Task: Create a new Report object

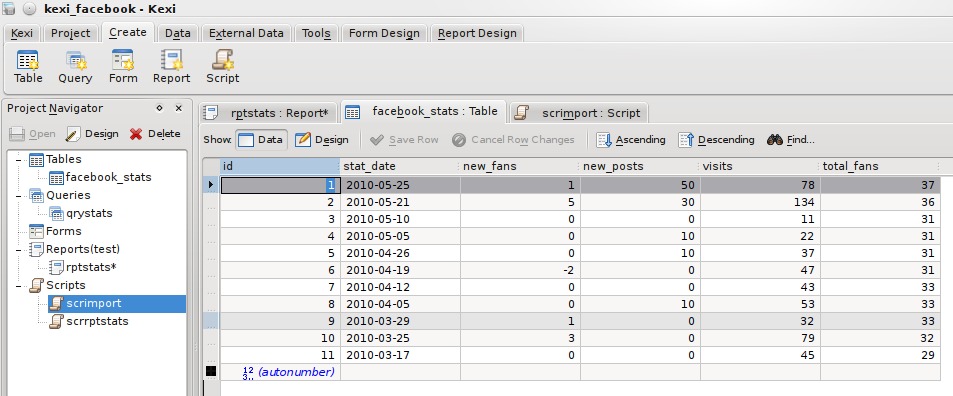Action: (x=171, y=67)
